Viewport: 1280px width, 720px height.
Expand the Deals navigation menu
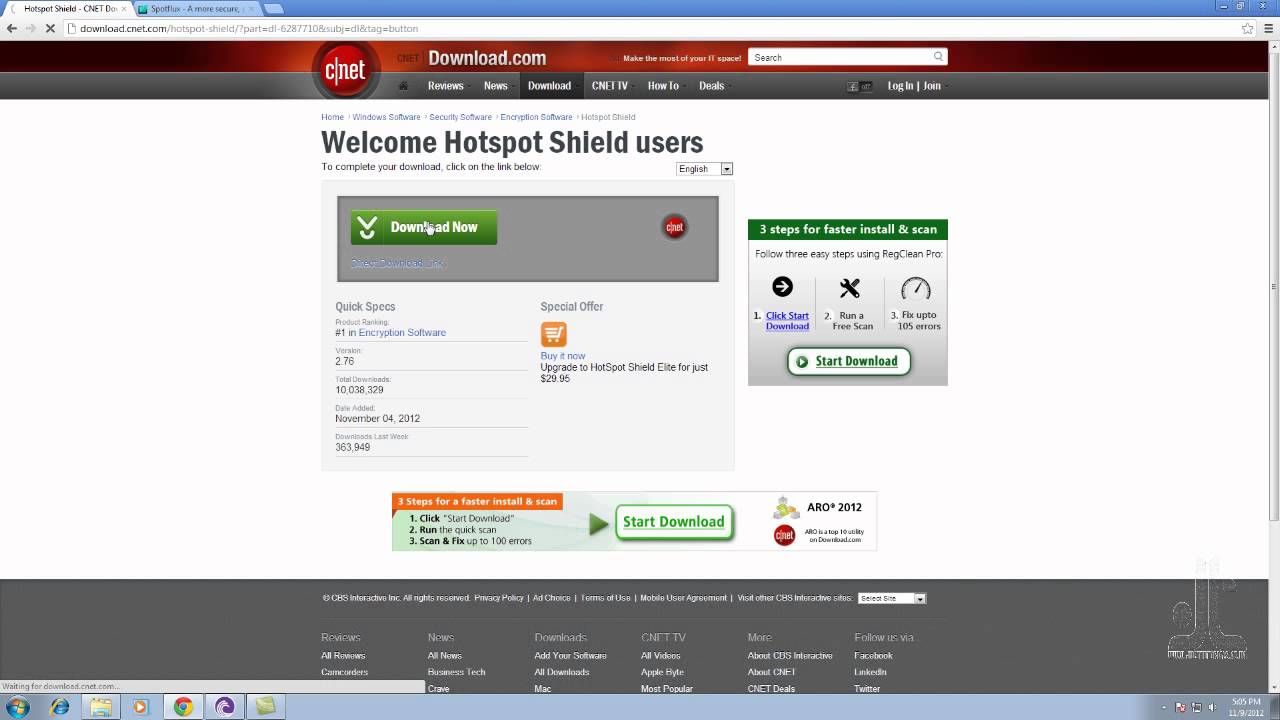pyautogui.click(x=714, y=86)
